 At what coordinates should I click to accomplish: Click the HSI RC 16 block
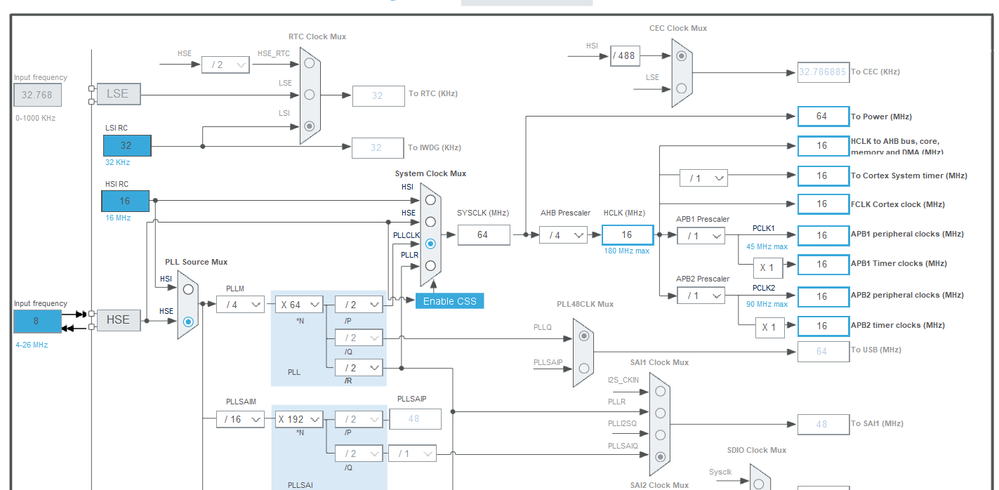[126, 201]
